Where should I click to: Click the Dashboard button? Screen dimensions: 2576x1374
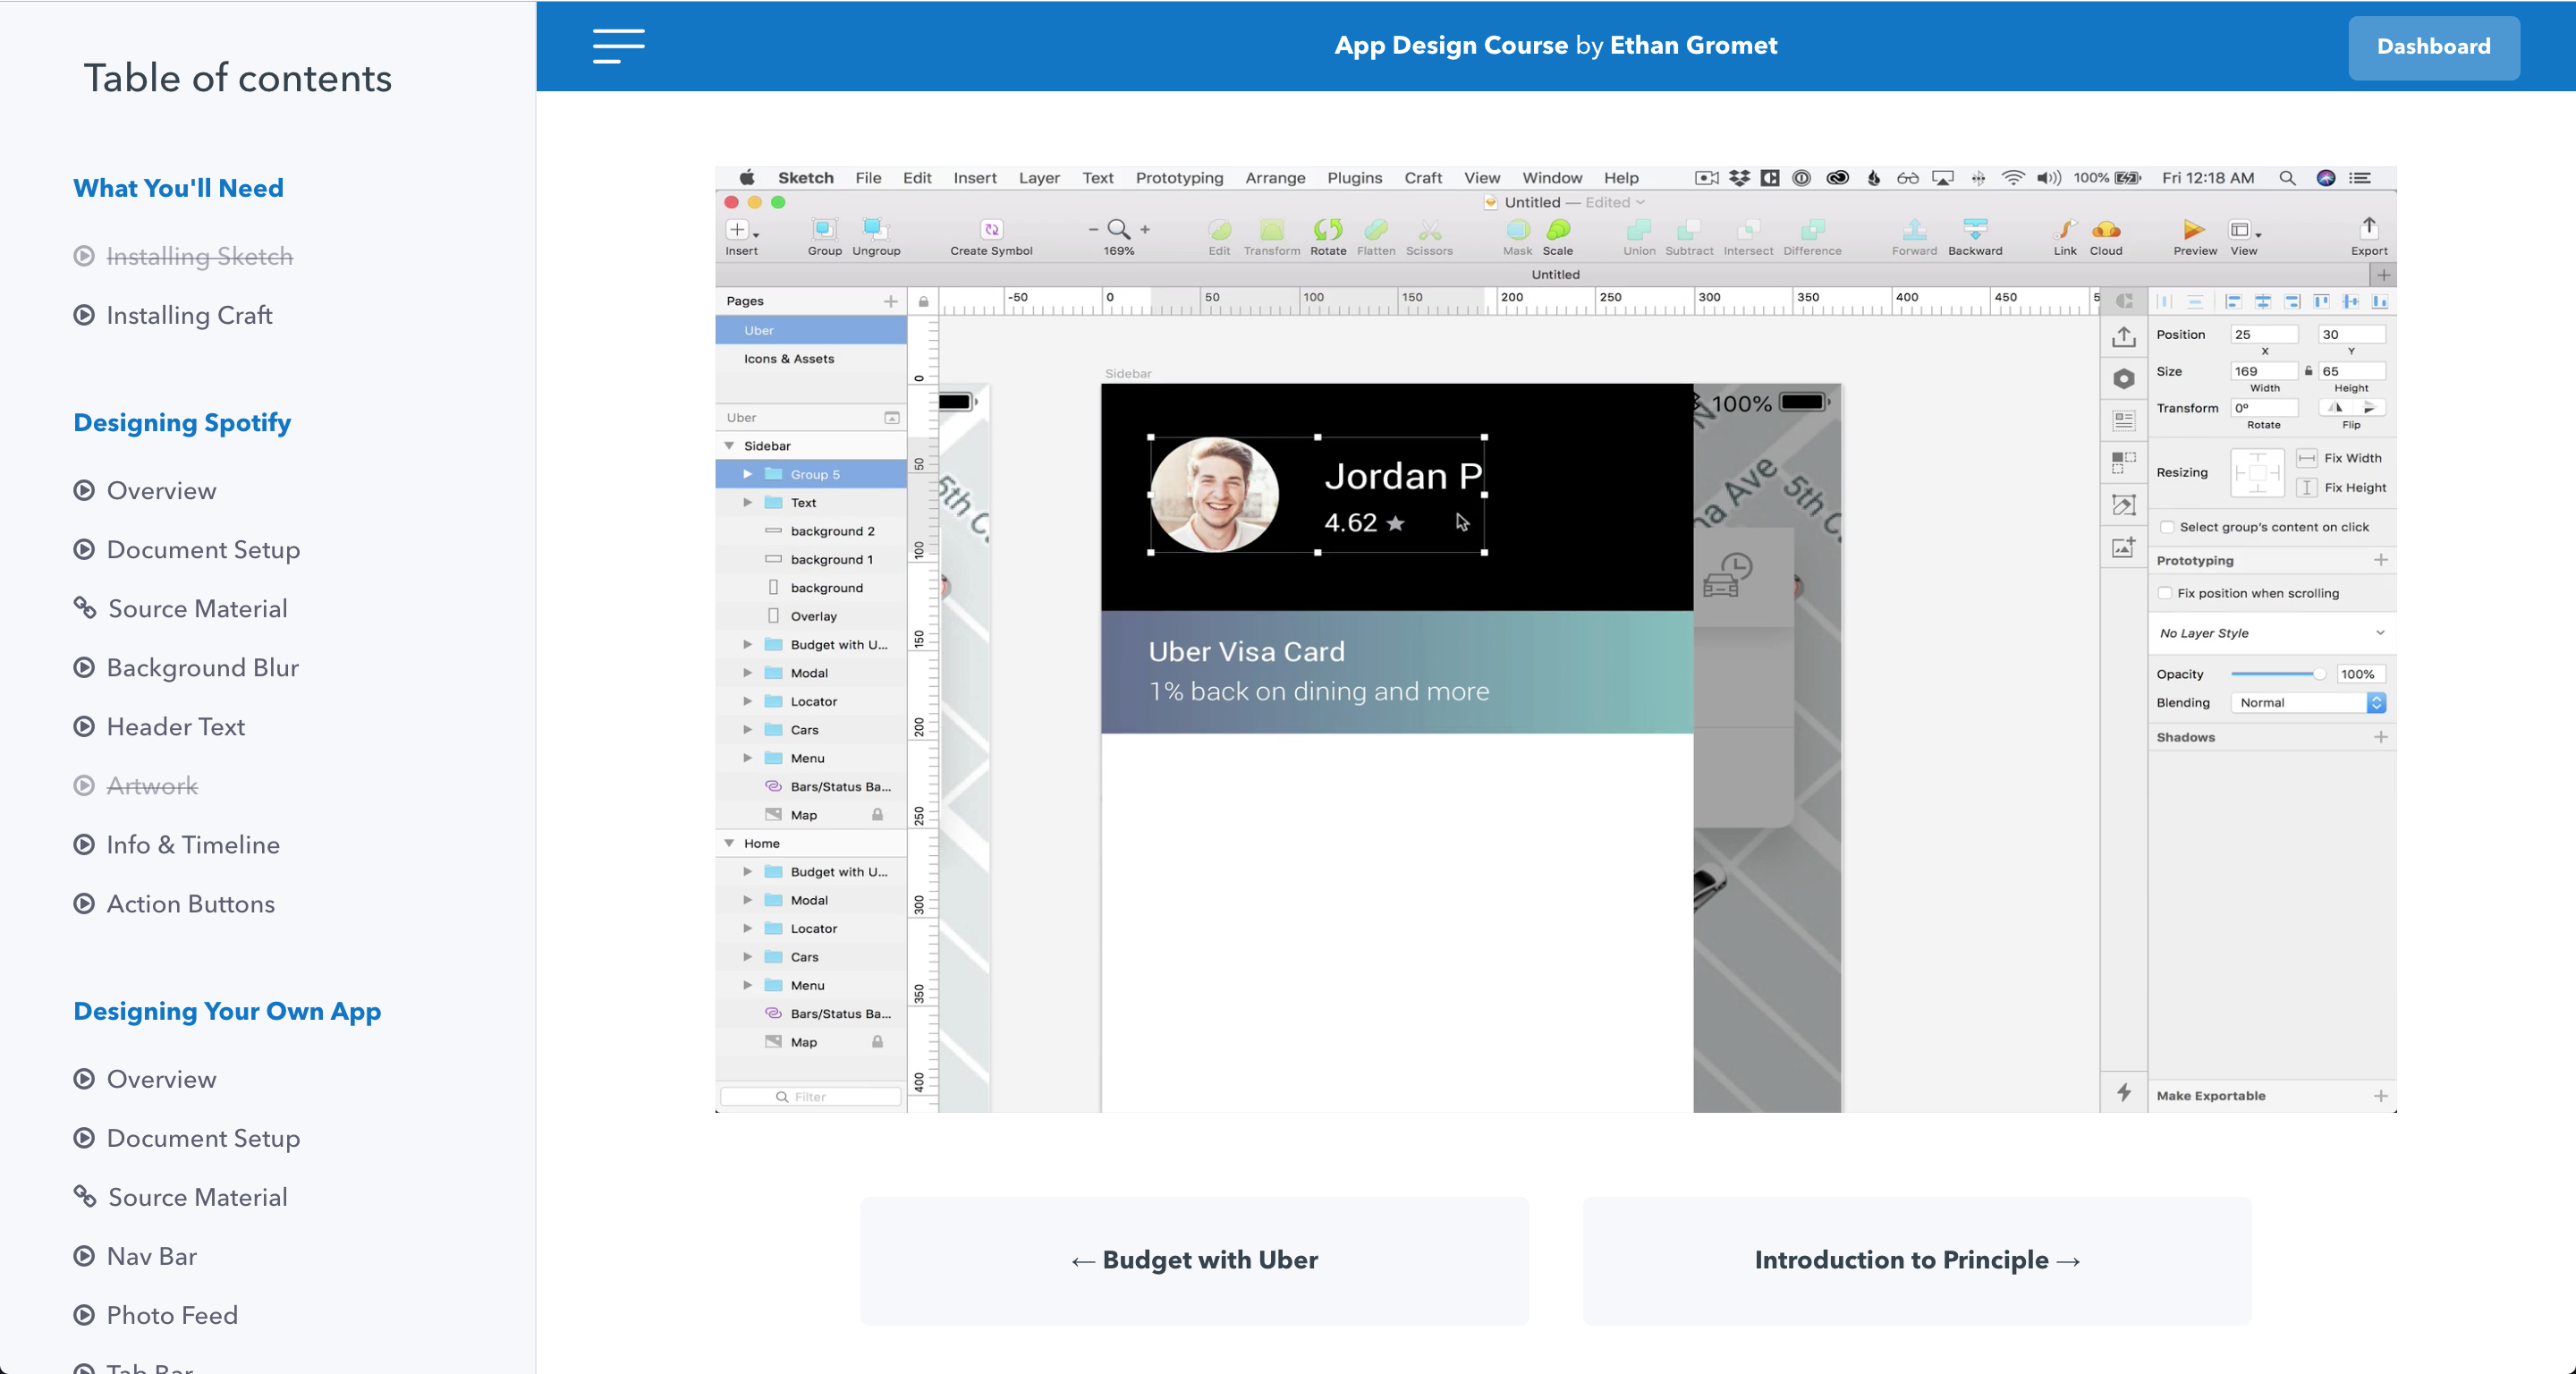(2432, 47)
